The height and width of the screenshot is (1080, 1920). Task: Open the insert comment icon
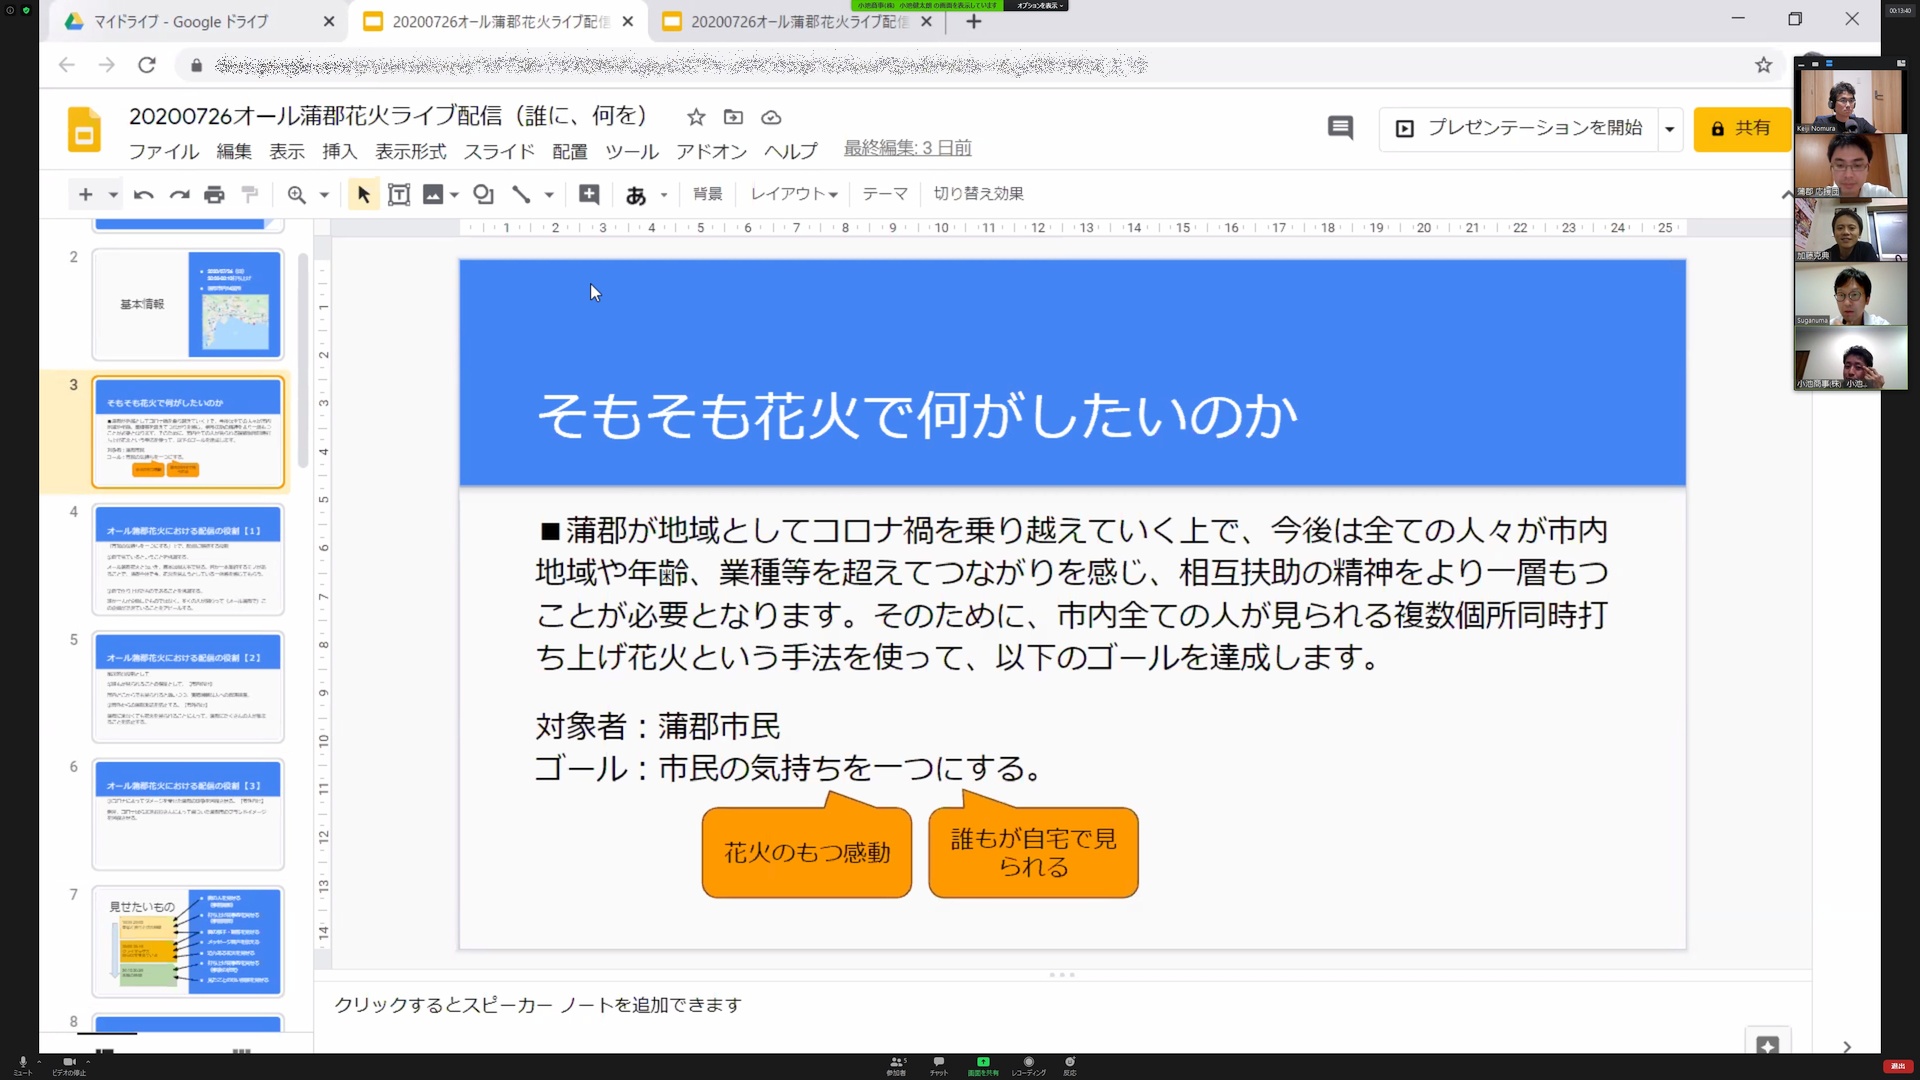coord(589,194)
